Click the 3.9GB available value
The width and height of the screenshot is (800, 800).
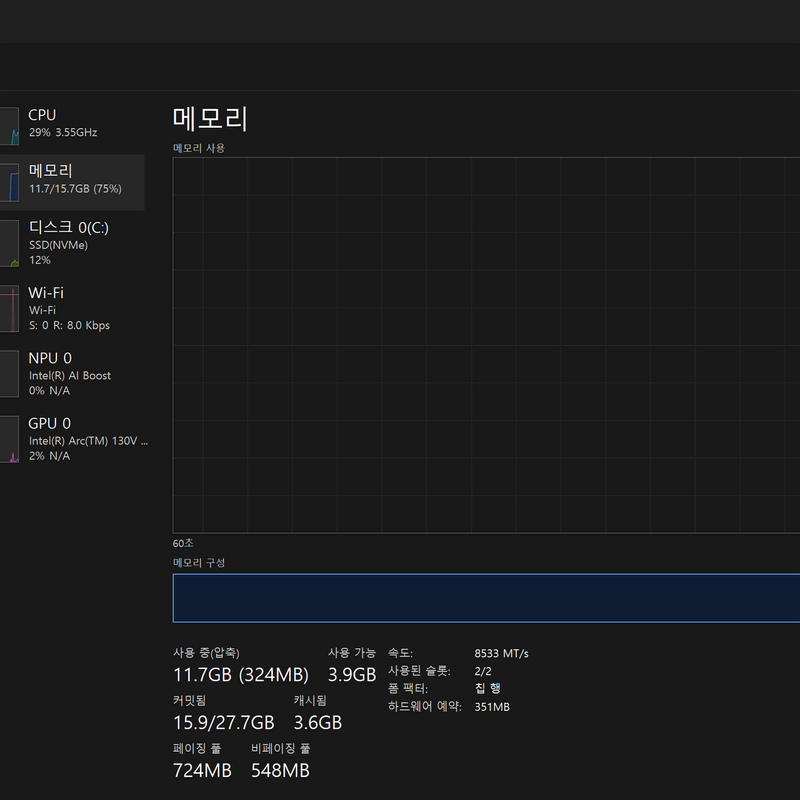[x=352, y=675]
